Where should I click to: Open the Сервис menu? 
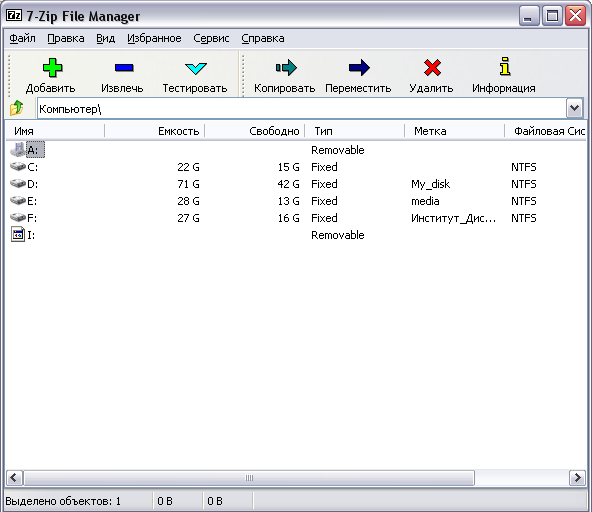(x=211, y=38)
